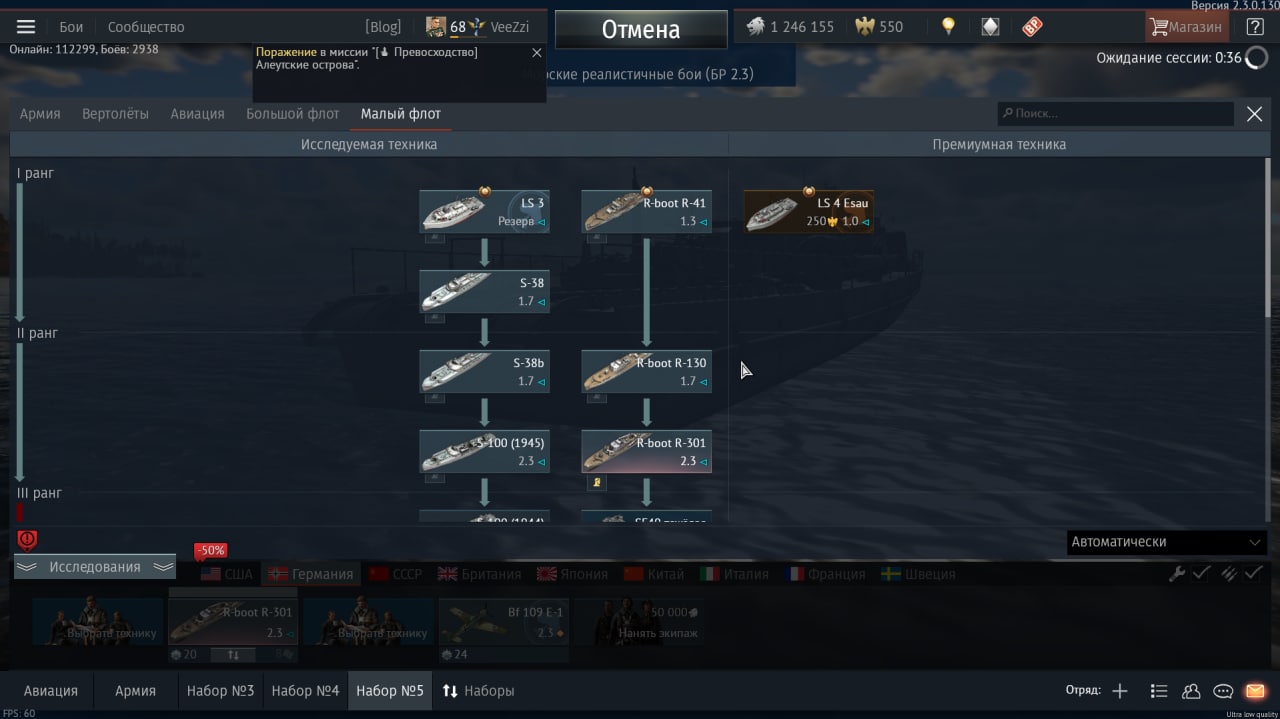
Task: Click the Отмена button
Action: point(641,30)
